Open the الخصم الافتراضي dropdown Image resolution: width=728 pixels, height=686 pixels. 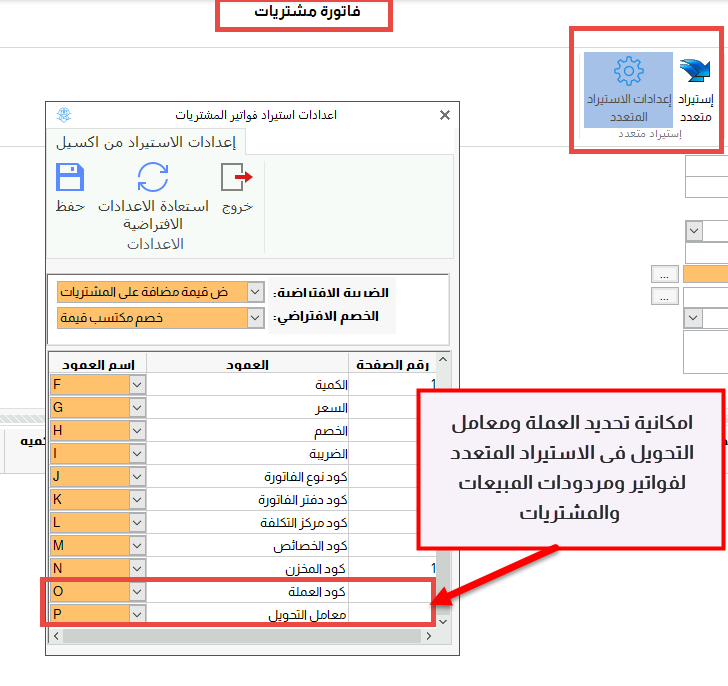pyautogui.click(x=255, y=318)
